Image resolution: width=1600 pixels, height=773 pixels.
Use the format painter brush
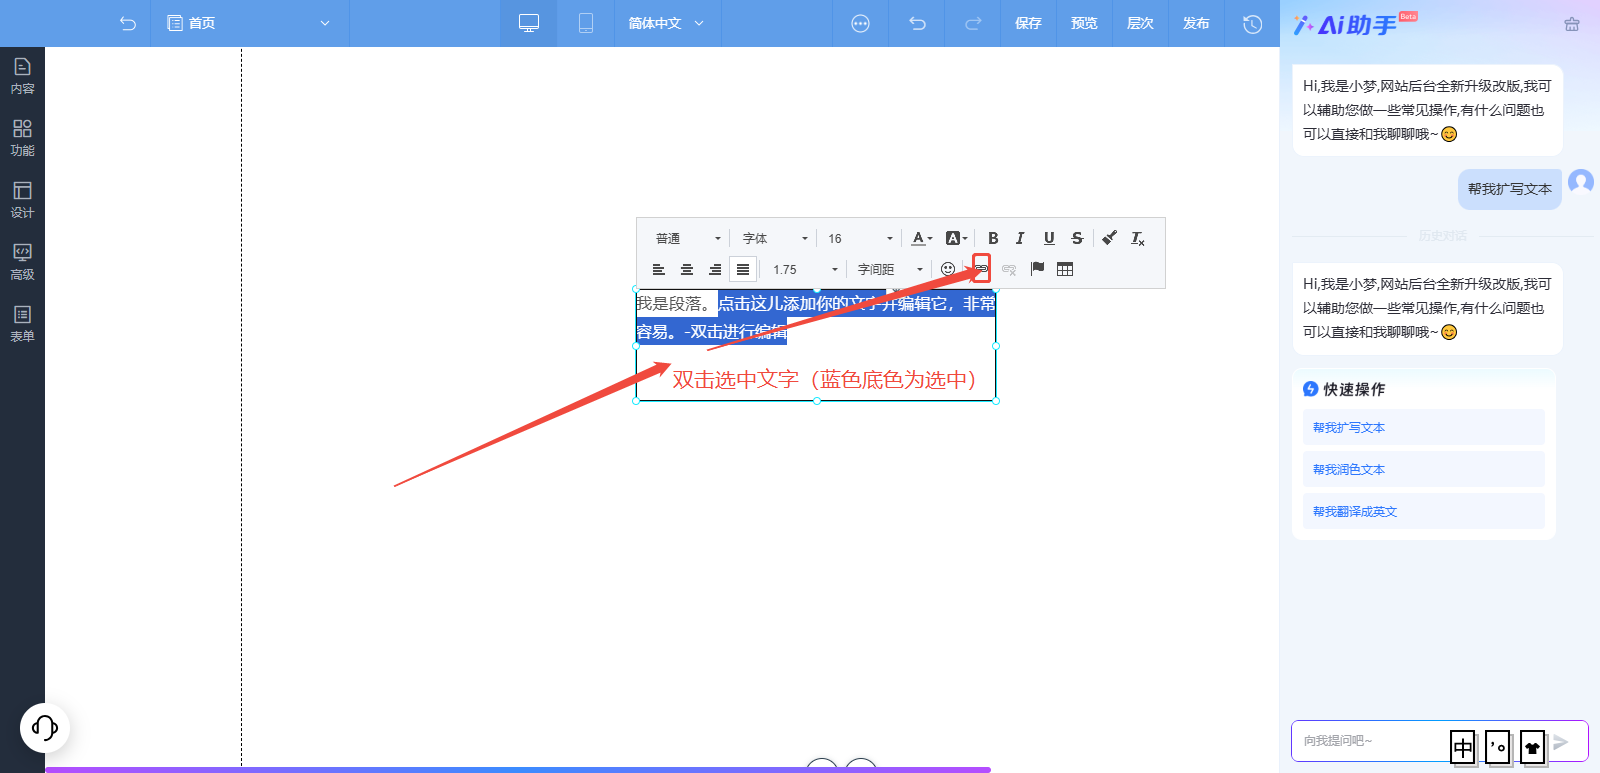coord(1109,238)
